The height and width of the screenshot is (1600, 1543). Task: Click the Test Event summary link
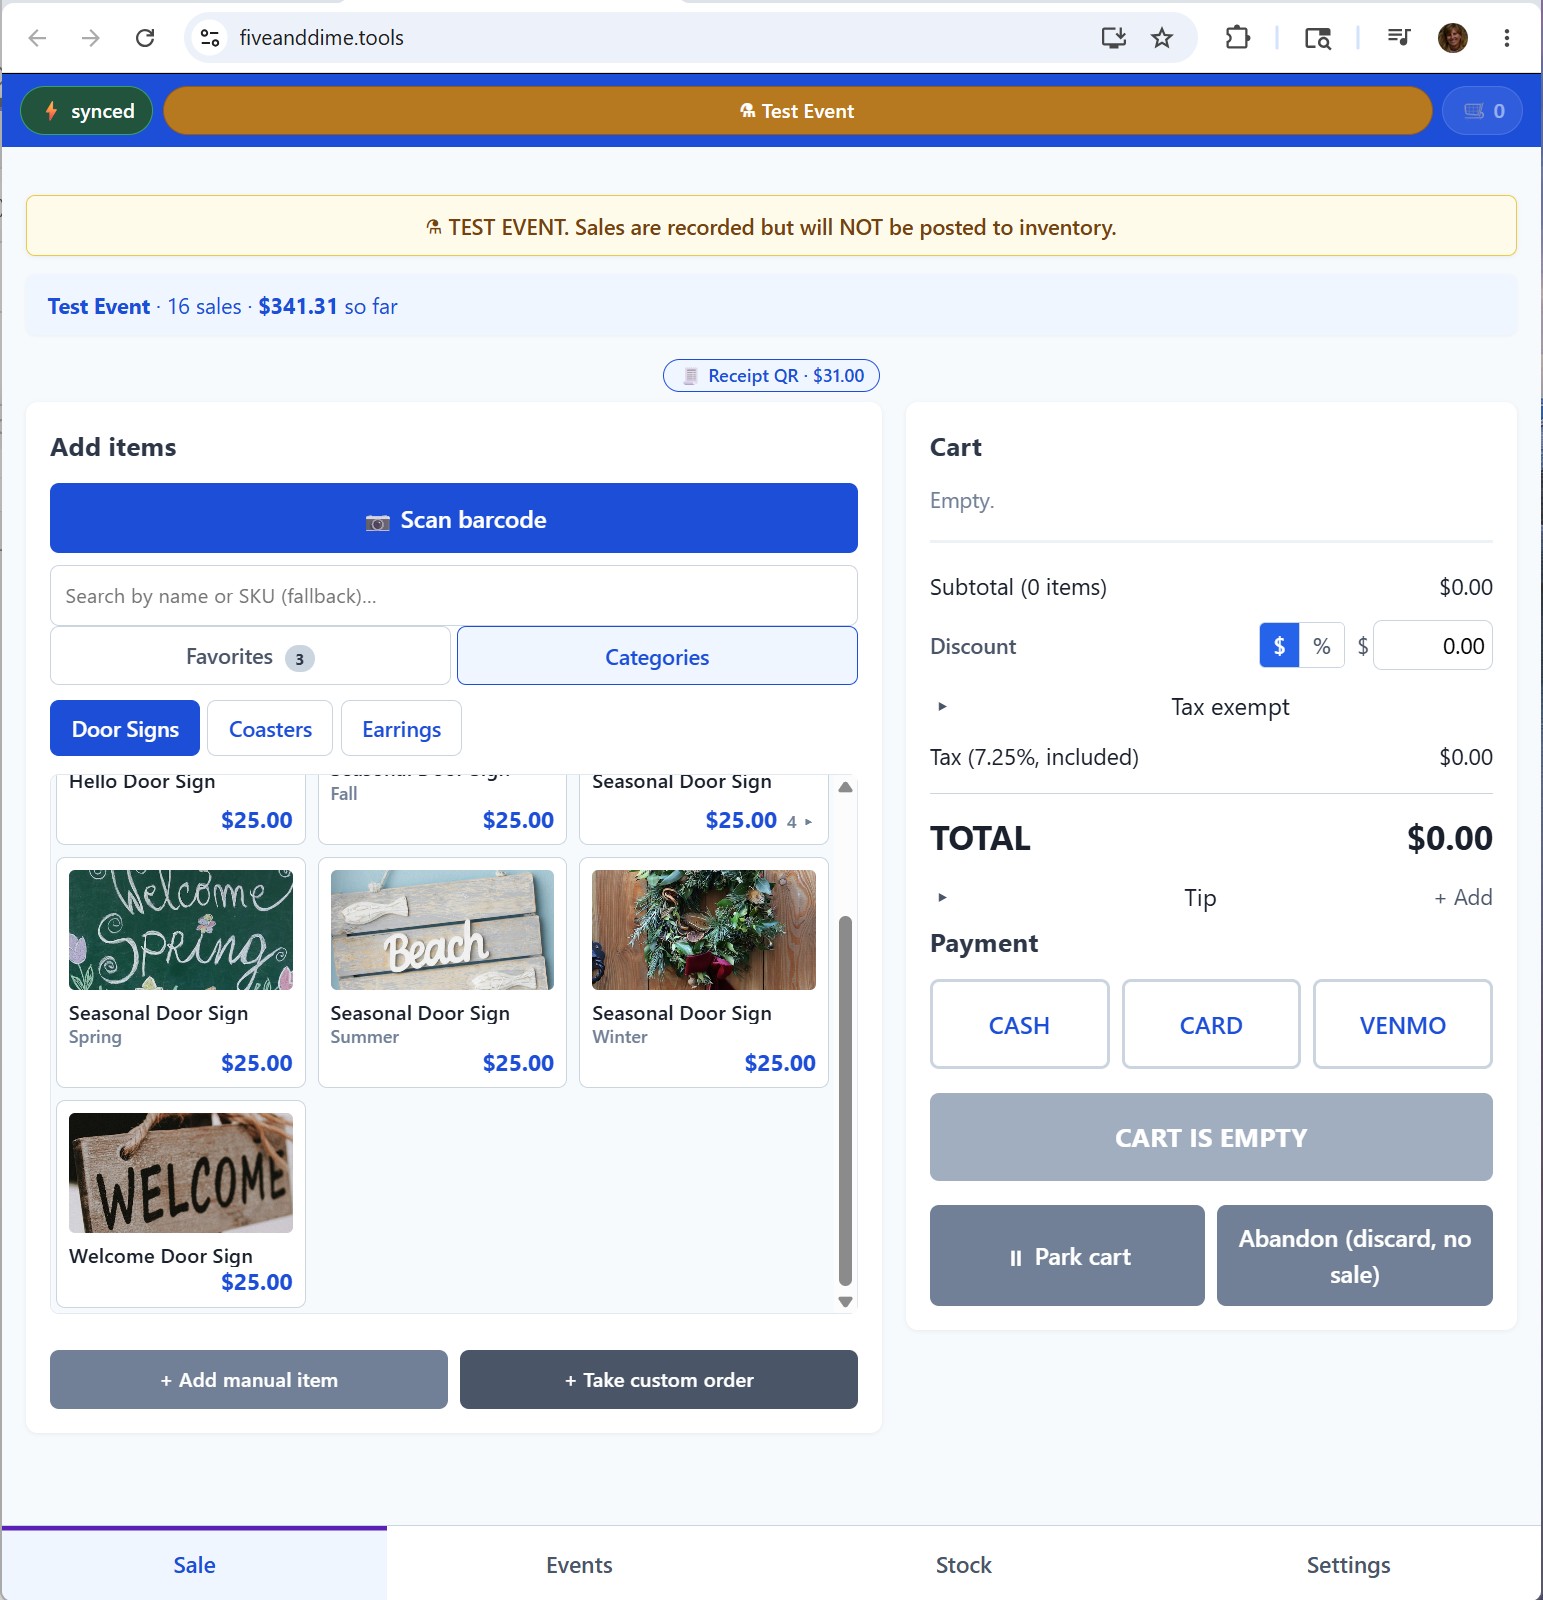coord(99,306)
